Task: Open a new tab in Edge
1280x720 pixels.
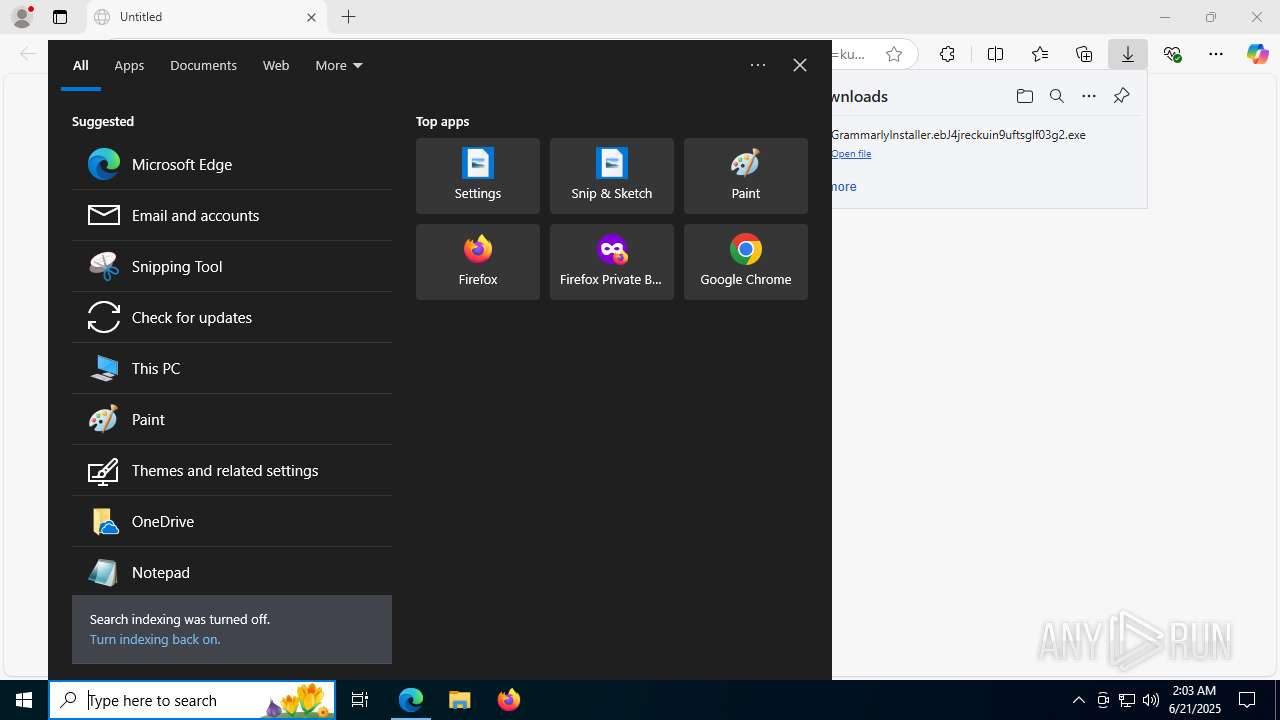Action: (348, 17)
